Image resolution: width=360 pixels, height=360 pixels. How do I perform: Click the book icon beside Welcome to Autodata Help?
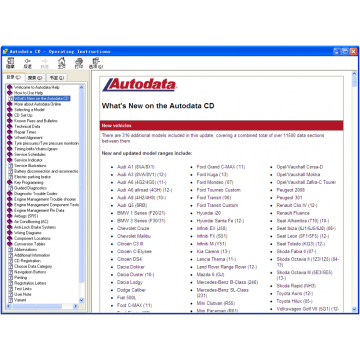pyautogui.click(x=10, y=87)
